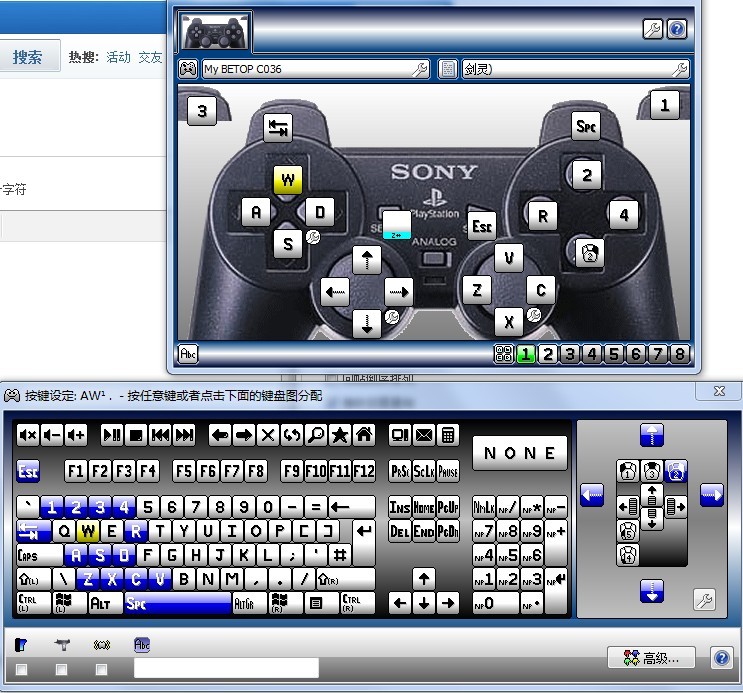Click the mute key on virtual keyboard
Screen dimensions: 743x693
(28, 435)
